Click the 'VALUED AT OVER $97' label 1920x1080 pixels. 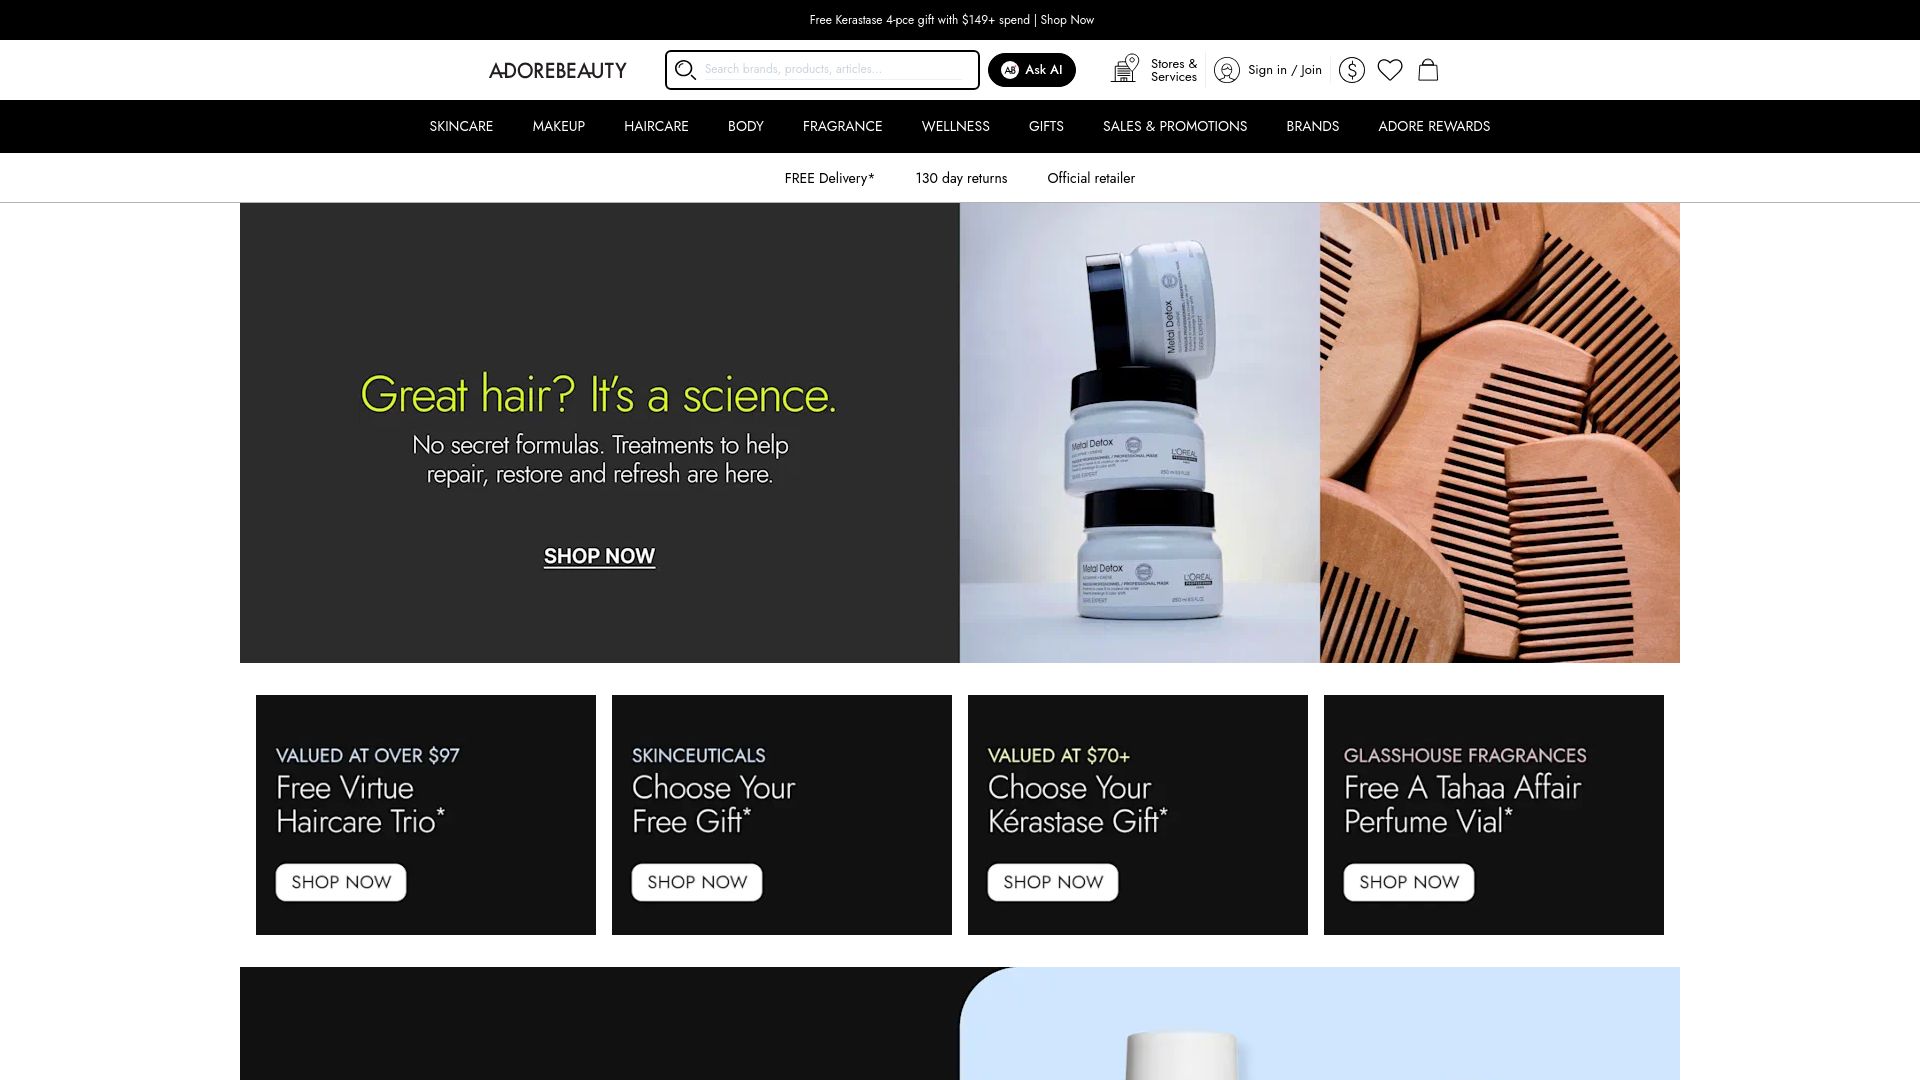pos(368,755)
